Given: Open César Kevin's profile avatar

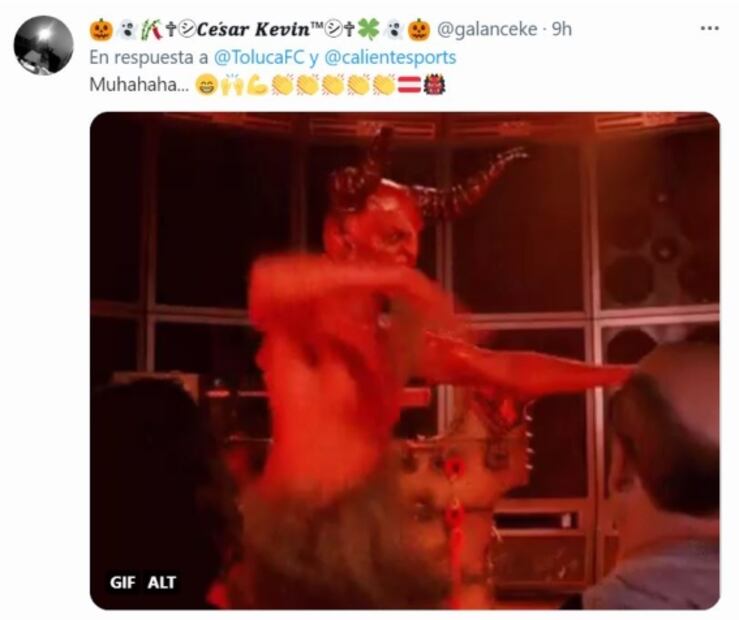Looking at the screenshot, I should 43,45.
